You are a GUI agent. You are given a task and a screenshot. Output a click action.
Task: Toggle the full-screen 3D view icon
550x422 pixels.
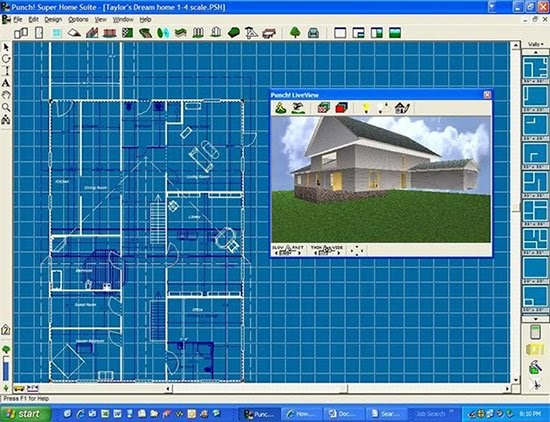click(x=395, y=33)
